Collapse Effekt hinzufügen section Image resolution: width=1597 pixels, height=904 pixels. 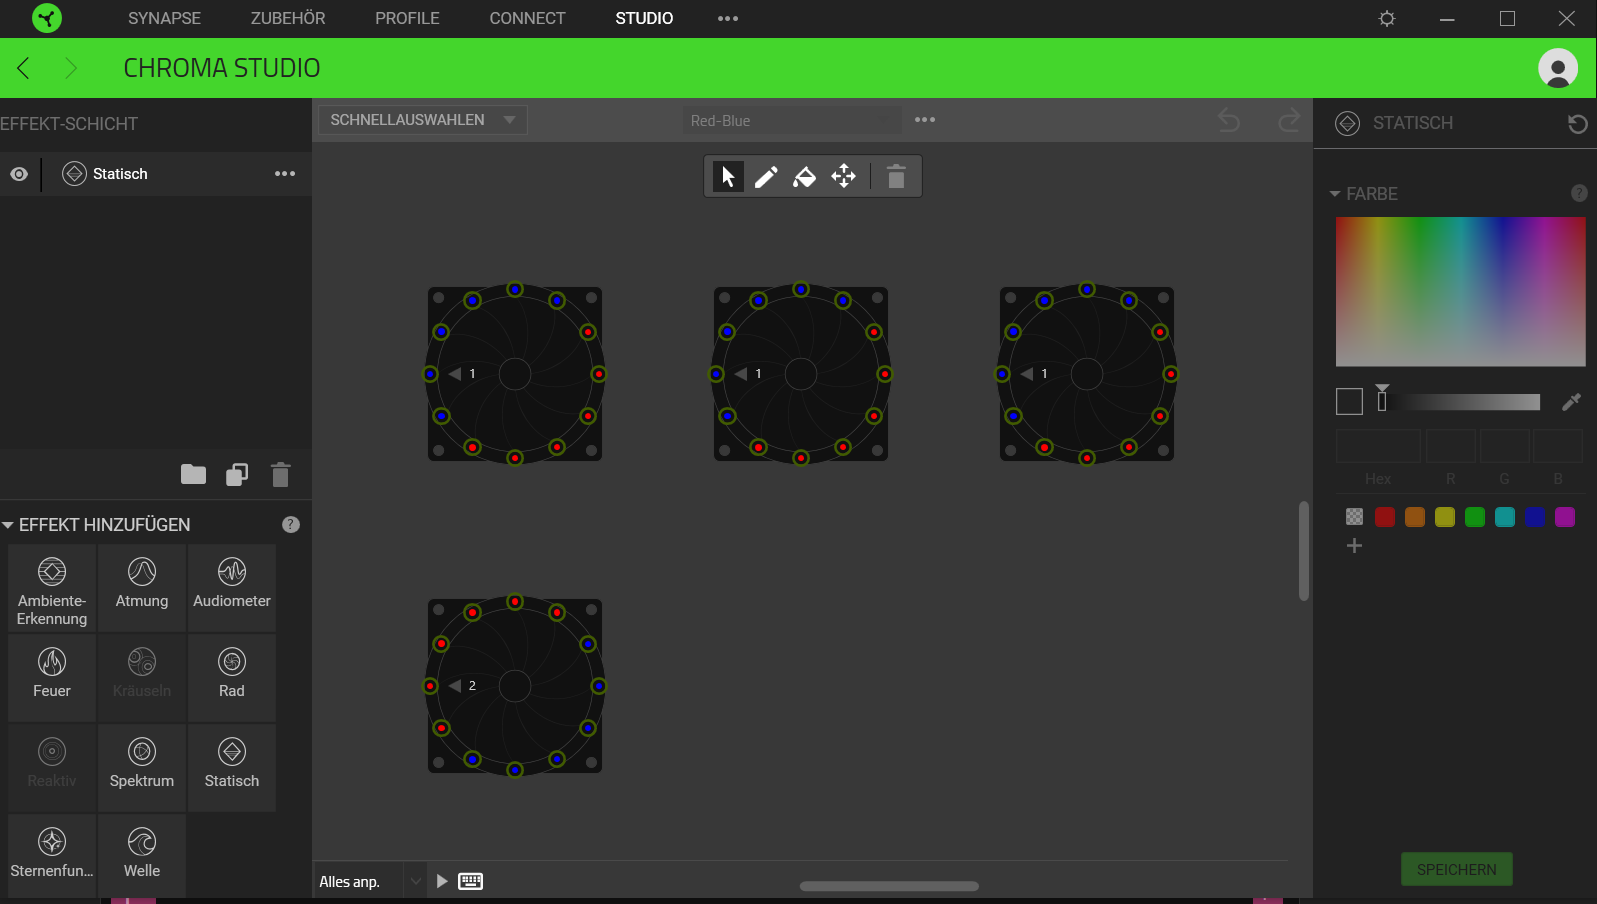coord(8,525)
